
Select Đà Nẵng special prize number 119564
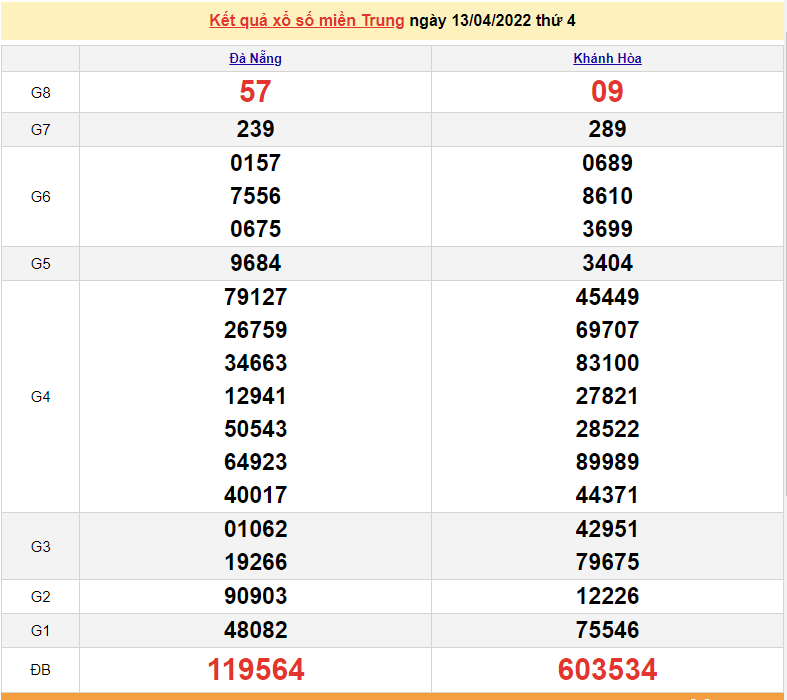[x=255, y=669]
